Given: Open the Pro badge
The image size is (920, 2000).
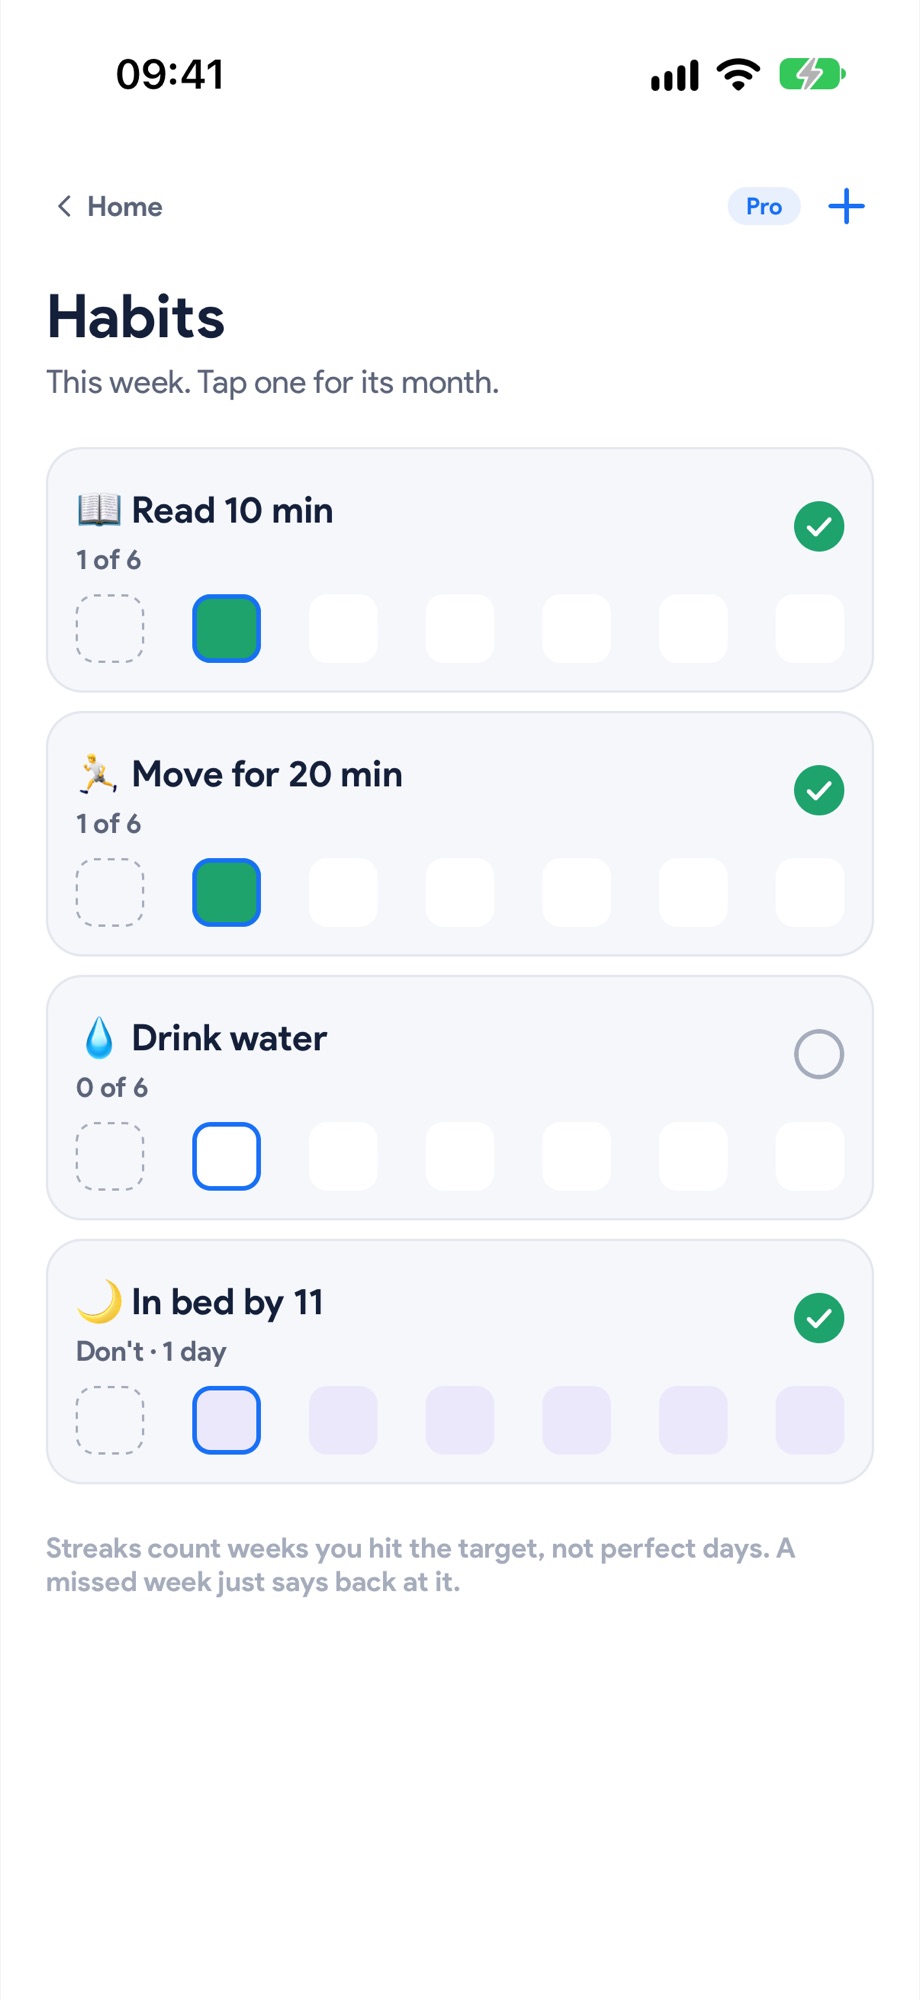Looking at the screenshot, I should coord(764,207).
